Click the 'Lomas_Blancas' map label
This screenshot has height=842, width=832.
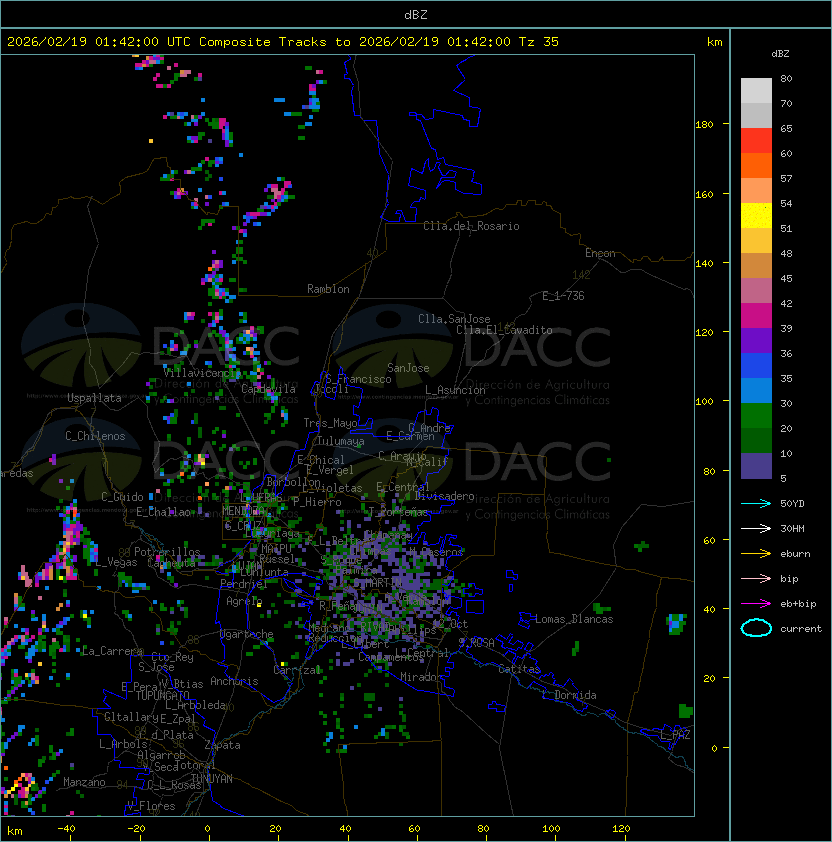574,619
